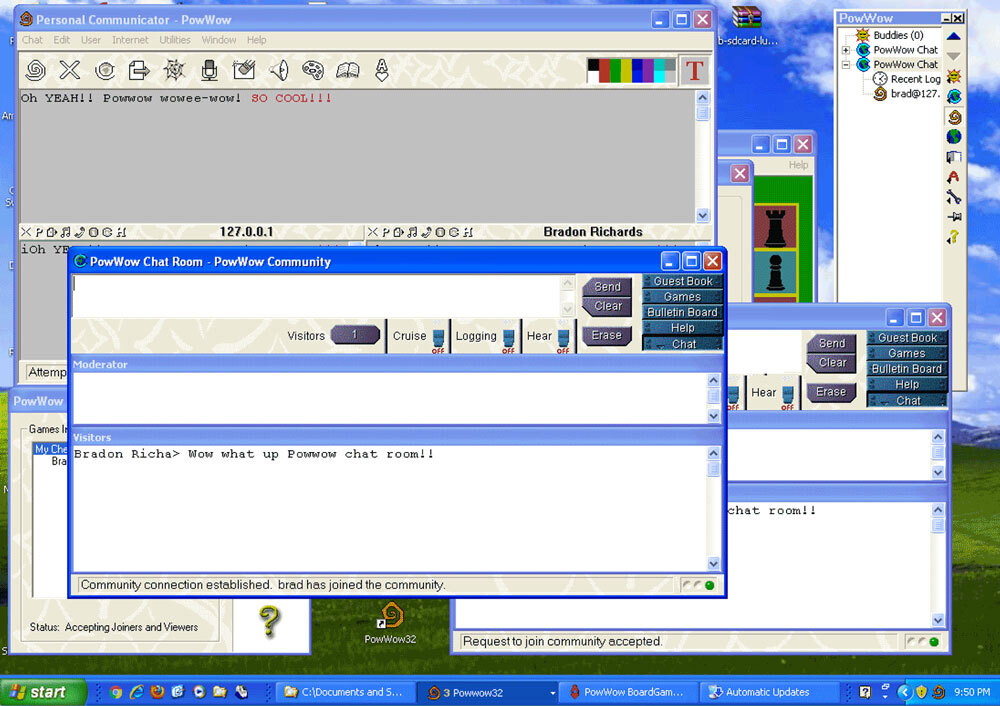Click the open book toolbar icon
This screenshot has height=706, width=1000.
coord(347,70)
